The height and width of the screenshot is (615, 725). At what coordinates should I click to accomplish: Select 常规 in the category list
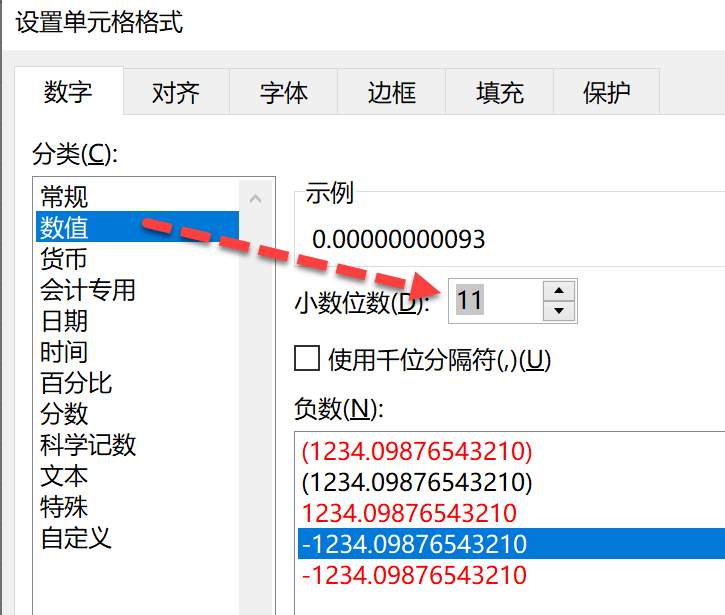[x=137, y=197]
